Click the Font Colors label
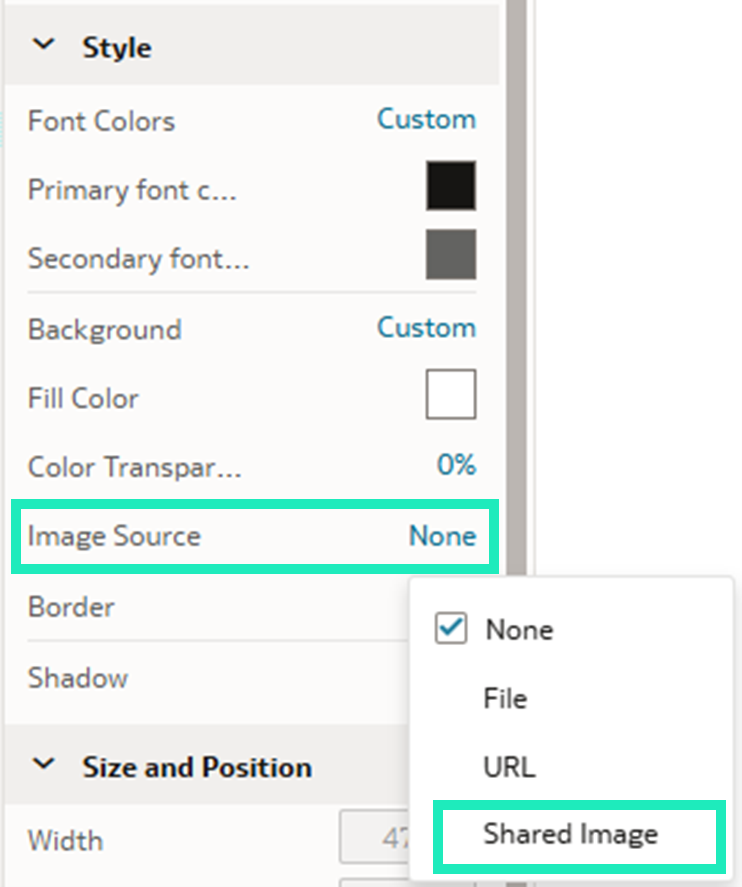Image resolution: width=742 pixels, height=887 pixels. [100, 120]
